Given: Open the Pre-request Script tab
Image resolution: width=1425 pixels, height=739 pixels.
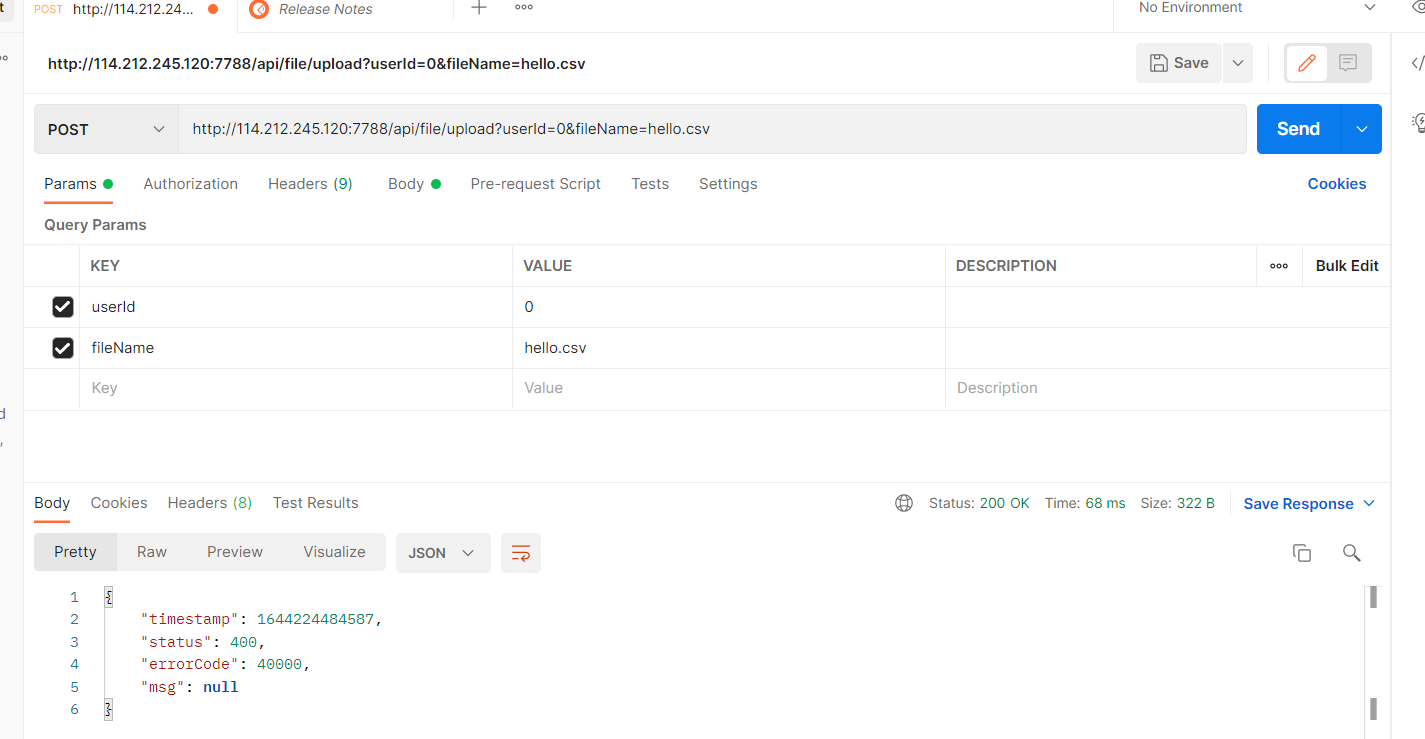Looking at the screenshot, I should click(x=535, y=184).
